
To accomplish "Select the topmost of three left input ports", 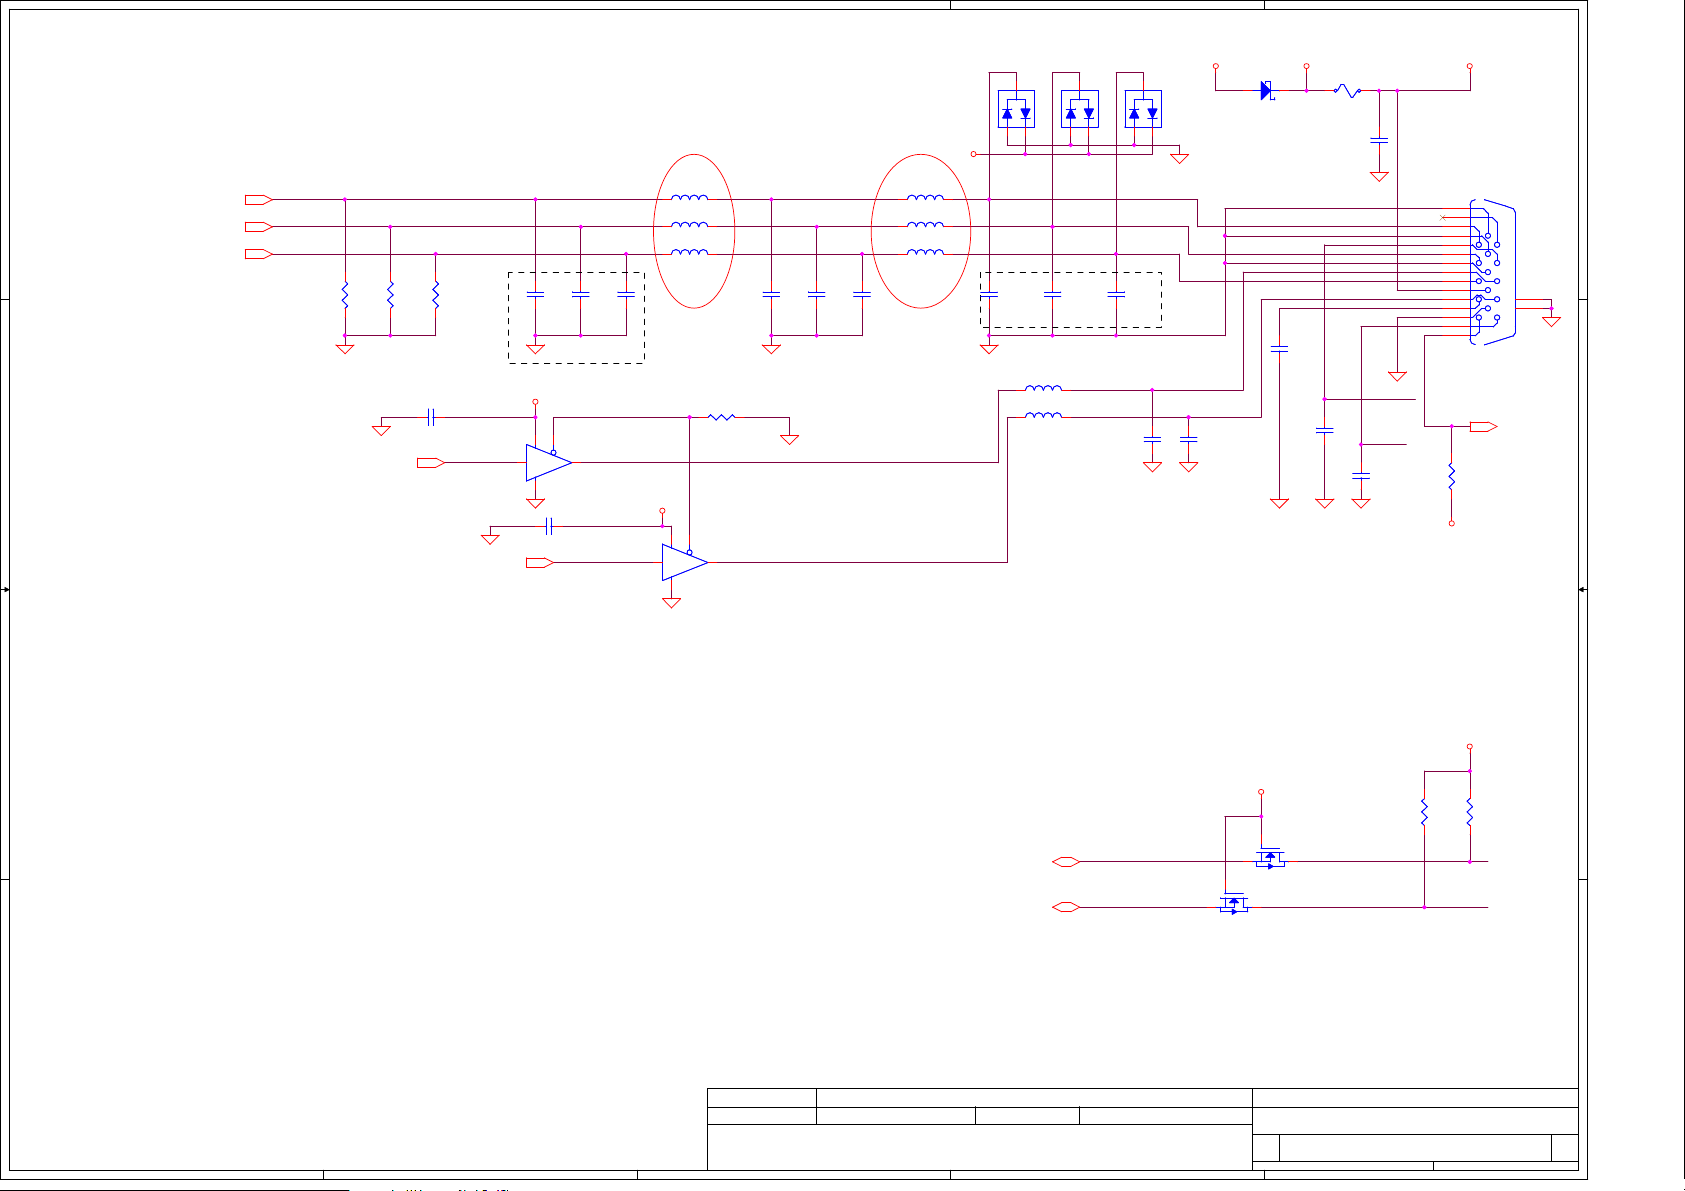I will [x=258, y=200].
